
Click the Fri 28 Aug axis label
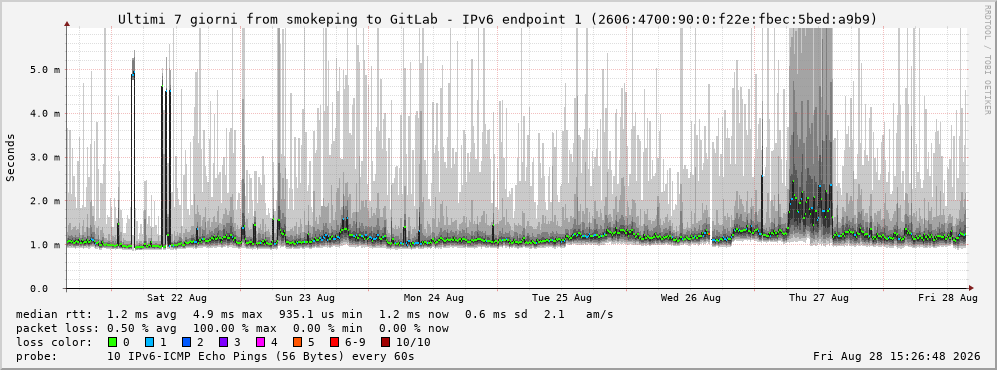click(x=947, y=298)
